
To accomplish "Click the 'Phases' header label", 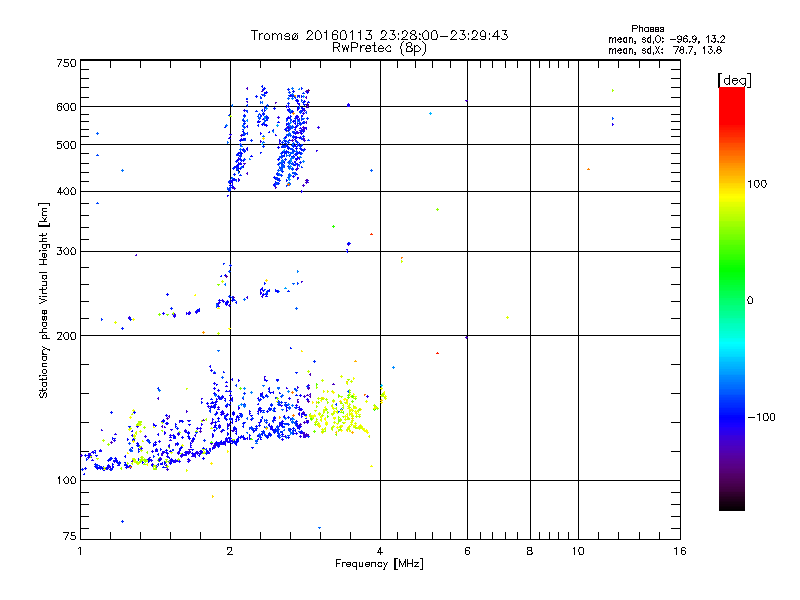I will point(647,29).
